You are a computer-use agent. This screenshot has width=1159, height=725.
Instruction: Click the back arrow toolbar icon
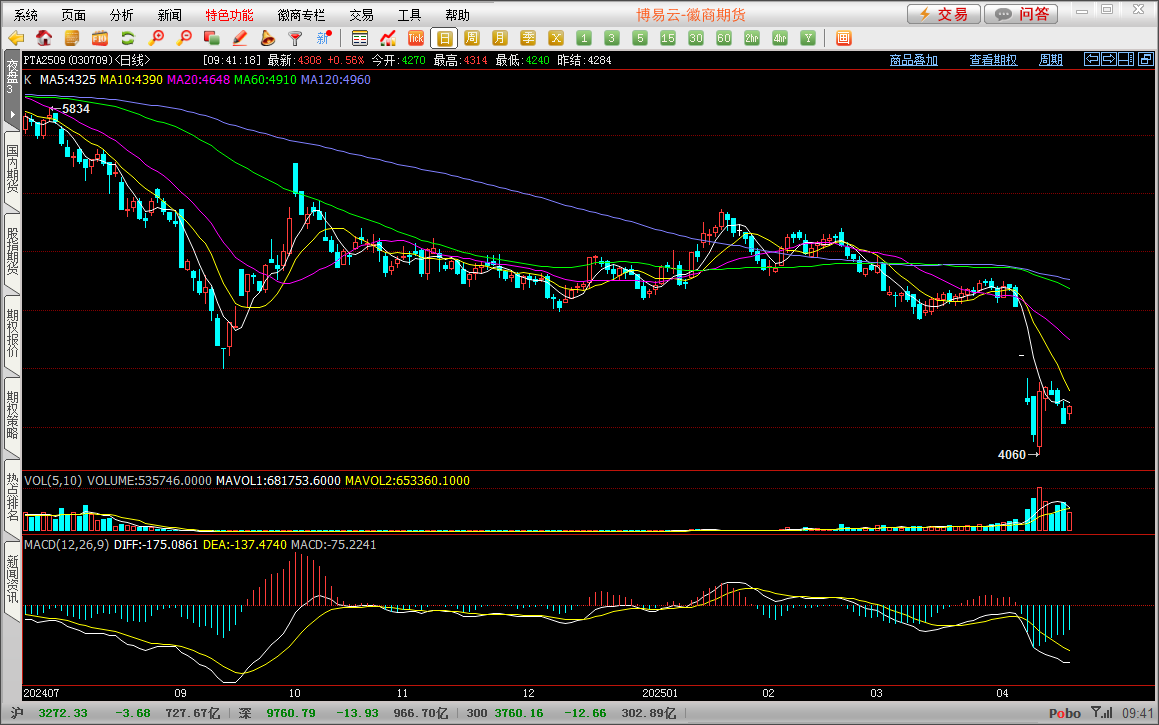pyautogui.click(x=16, y=38)
